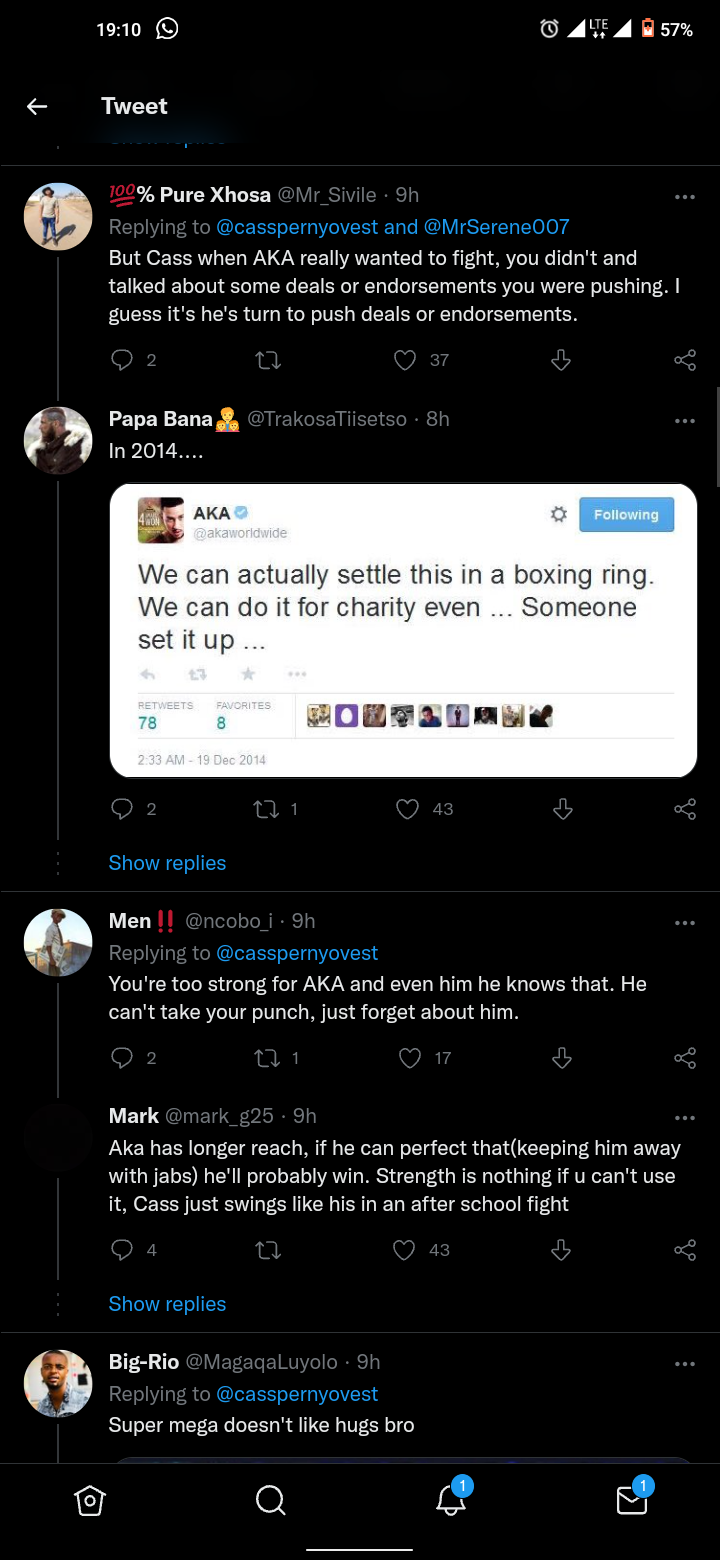This screenshot has height=1560, width=720.
Task: Open the three-dot menu on Big-Rio's tweet
Action: coord(685,1364)
